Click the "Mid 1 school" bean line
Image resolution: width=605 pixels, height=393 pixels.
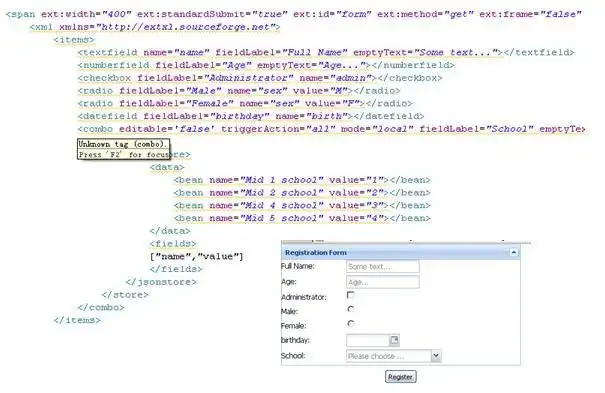click(302, 180)
